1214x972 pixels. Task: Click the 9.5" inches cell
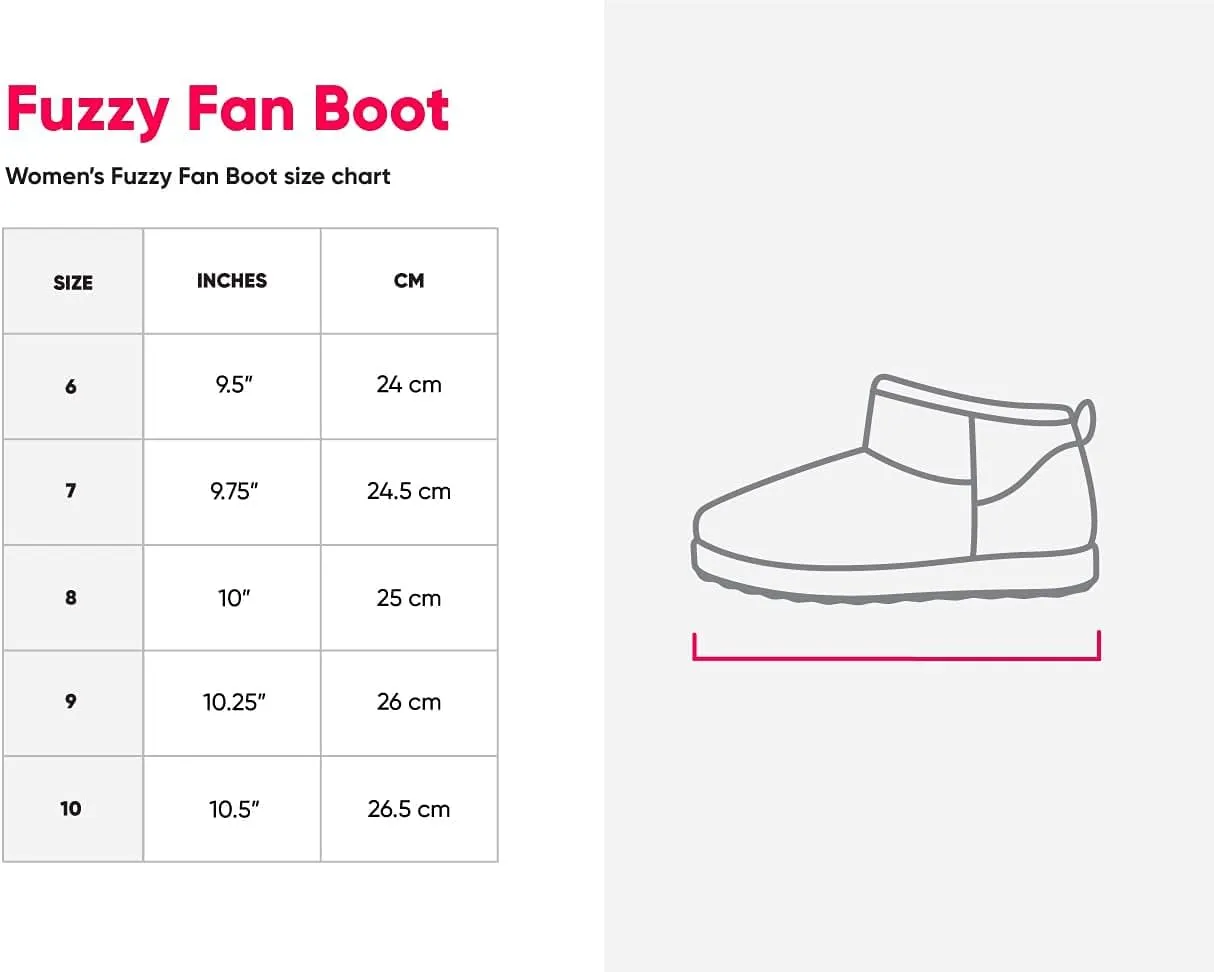pyautogui.click(x=232, y=386)
